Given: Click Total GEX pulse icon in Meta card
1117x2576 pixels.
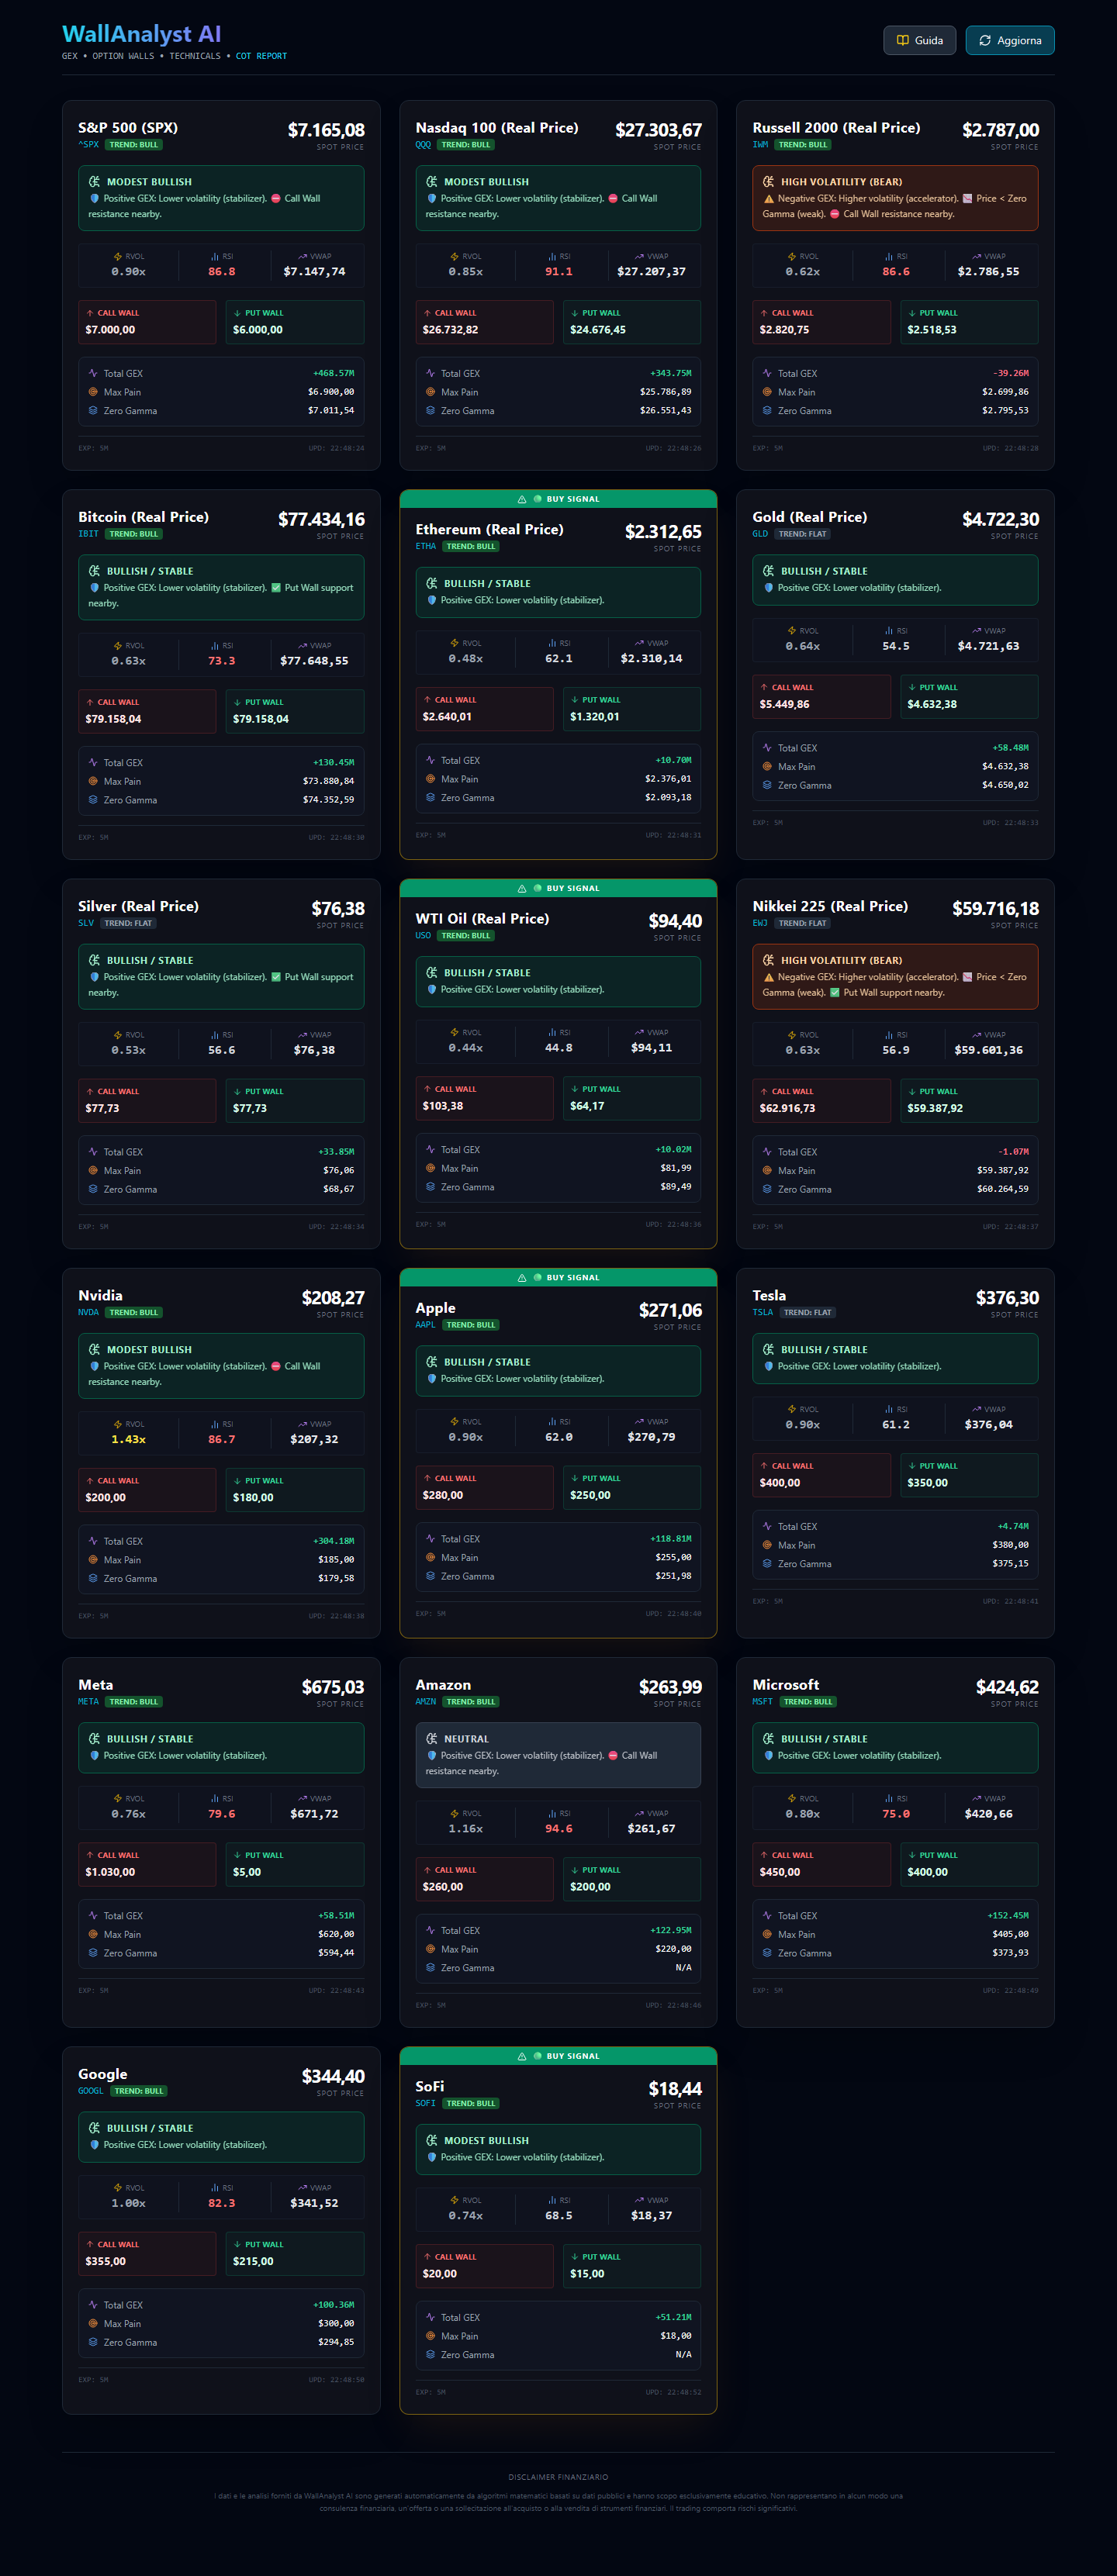Looking at the screenshot, I should 93,1915.
